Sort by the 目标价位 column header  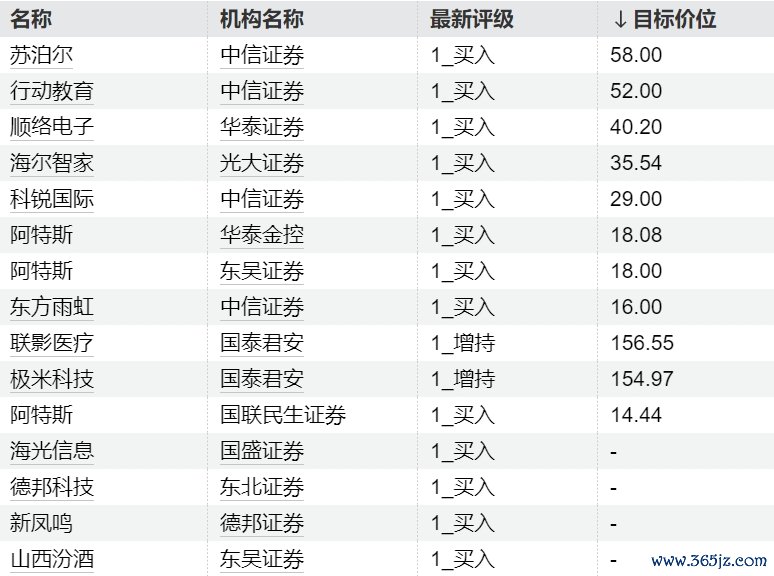[665, 19]
